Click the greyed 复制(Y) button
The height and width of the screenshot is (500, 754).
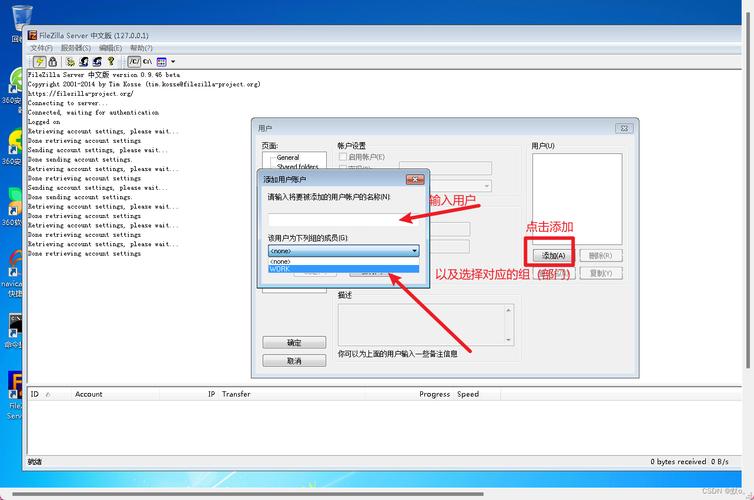point(601,274)
